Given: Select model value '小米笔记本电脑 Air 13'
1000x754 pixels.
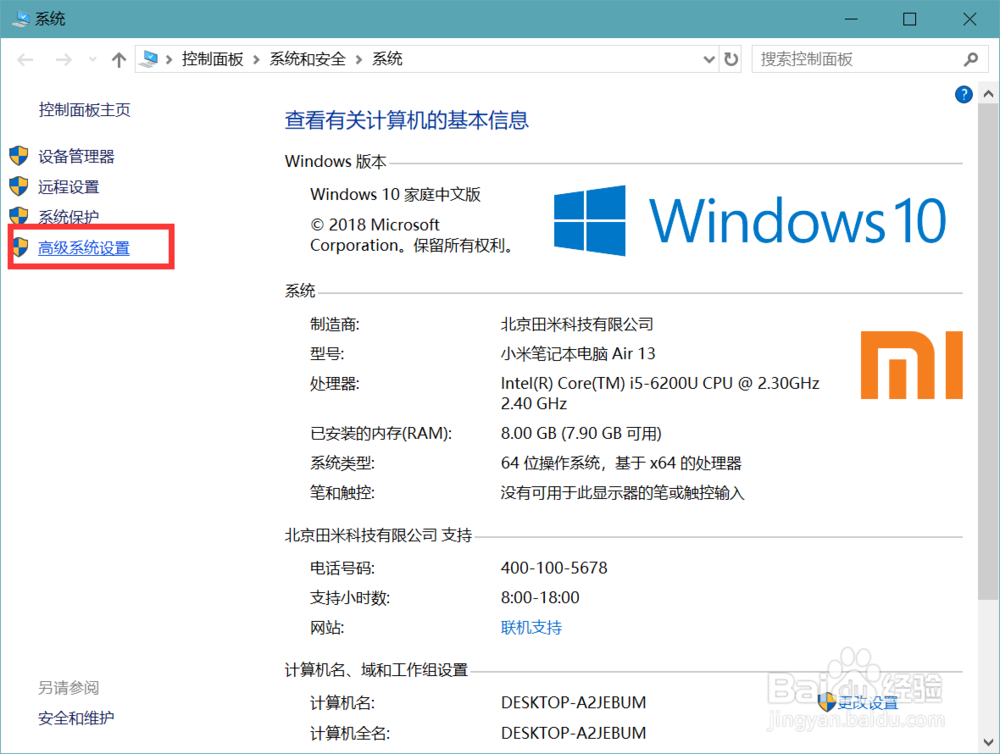Looking at the screenshot, I should point(578,353).
